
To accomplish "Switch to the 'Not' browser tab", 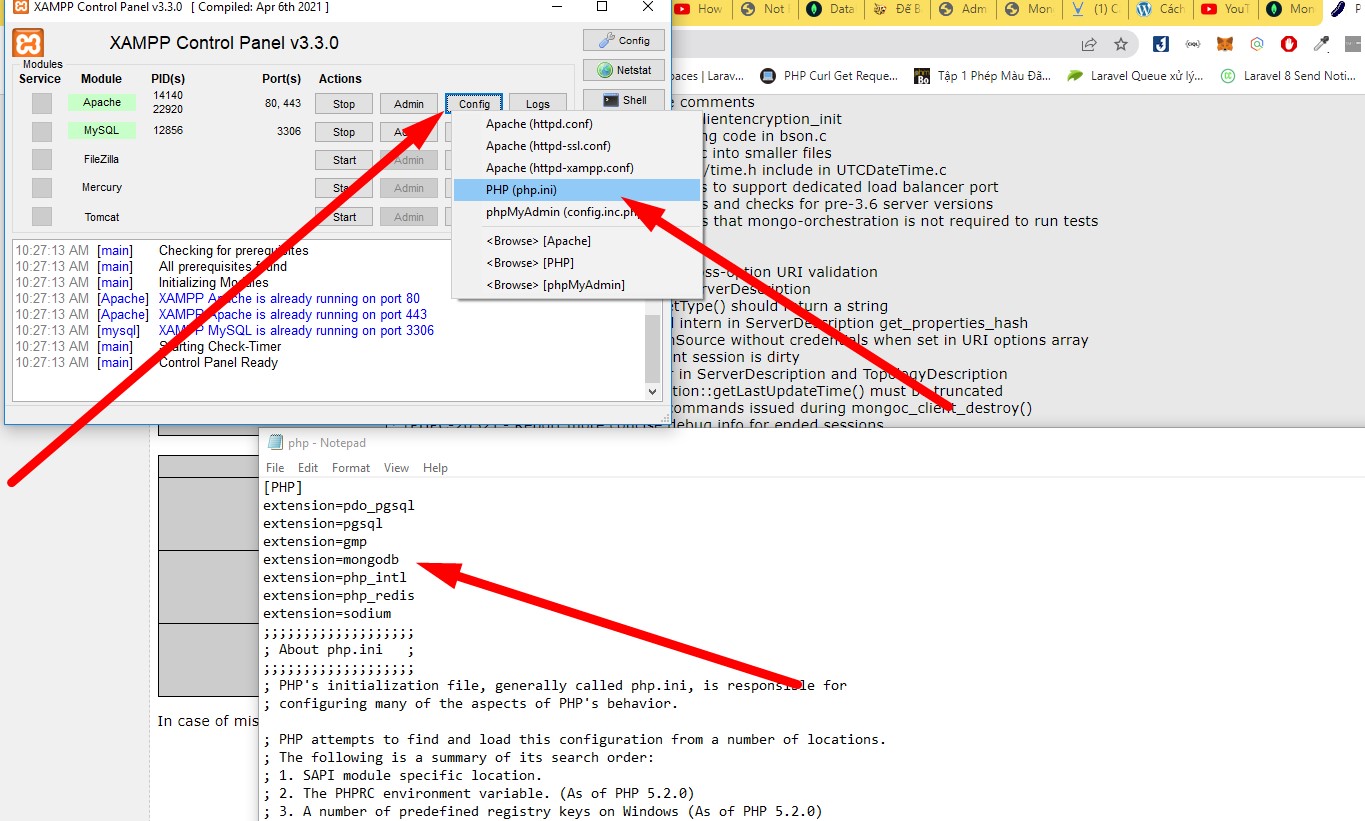I will 764,9.
